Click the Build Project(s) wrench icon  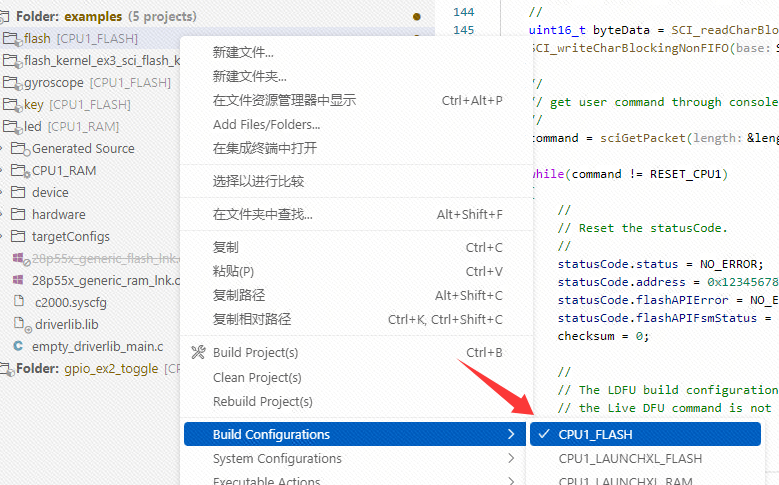click(198, 352)
